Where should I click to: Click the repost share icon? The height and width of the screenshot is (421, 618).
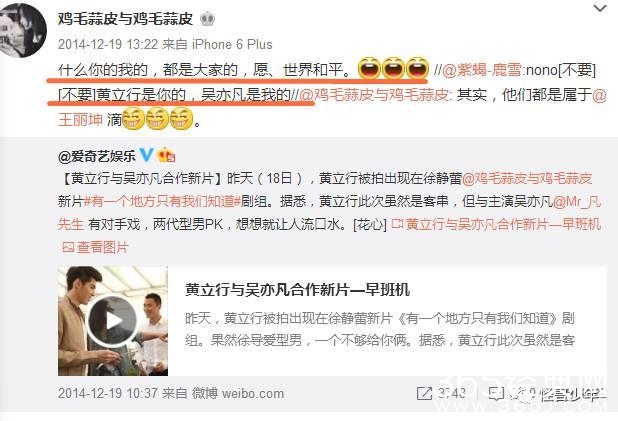(424, 393)
